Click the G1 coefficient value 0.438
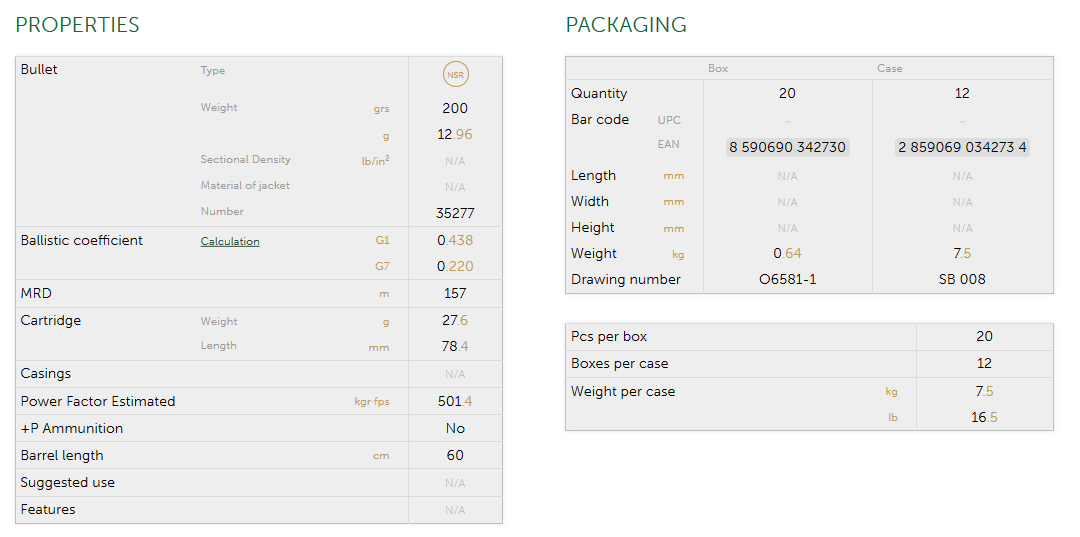Screen dimensions: 1080x537 click(x=455, y=240)
